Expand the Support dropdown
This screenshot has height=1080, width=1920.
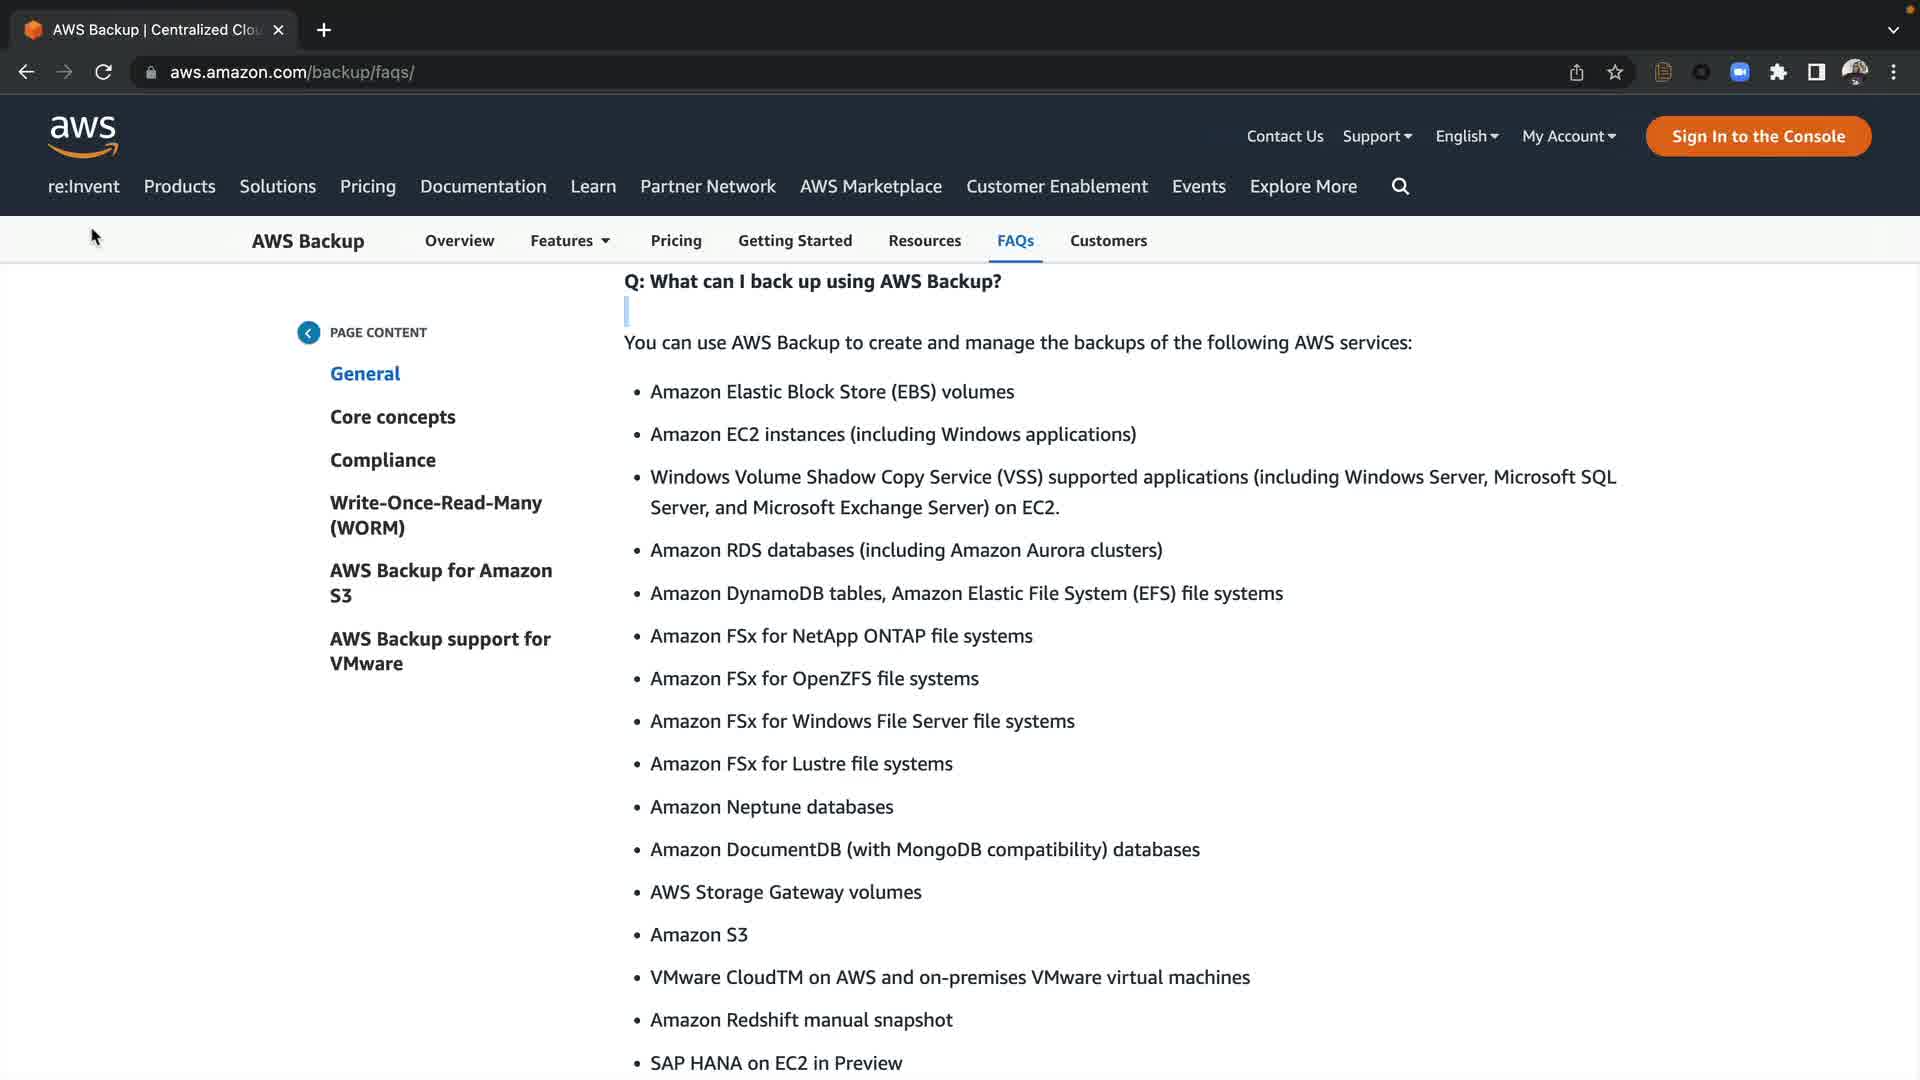(x=1377, y=136)
